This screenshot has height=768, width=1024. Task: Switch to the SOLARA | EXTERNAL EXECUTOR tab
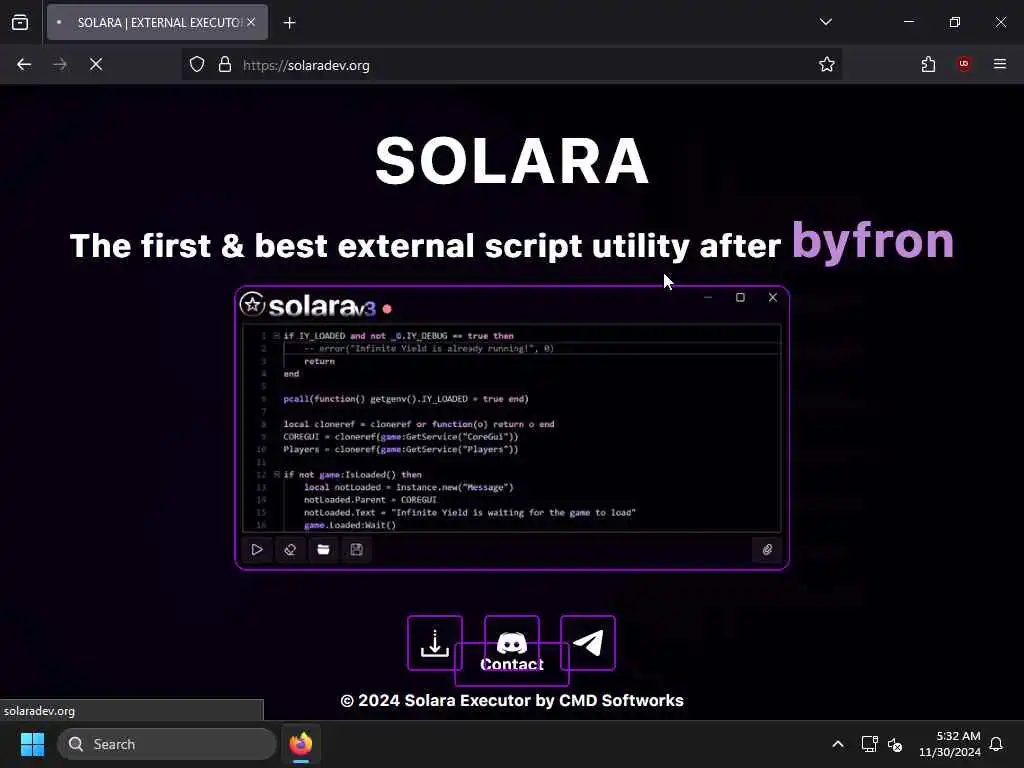click(157, 22)
